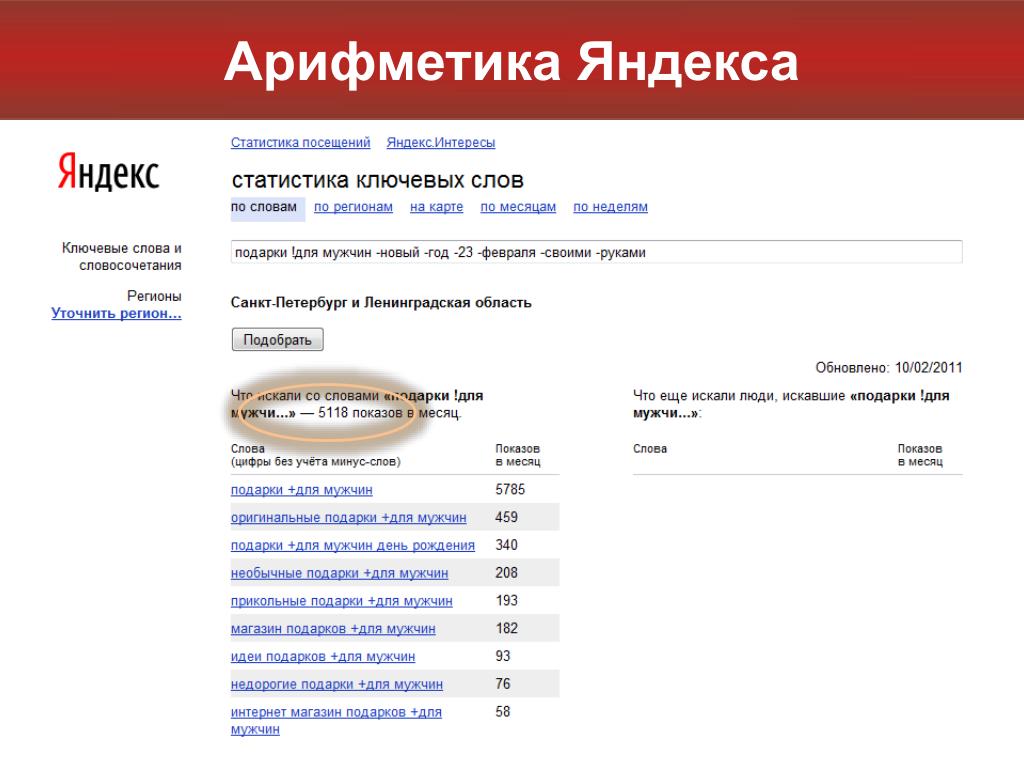Open подарки +для мужчин день рождения link

(x=353, y=545)
